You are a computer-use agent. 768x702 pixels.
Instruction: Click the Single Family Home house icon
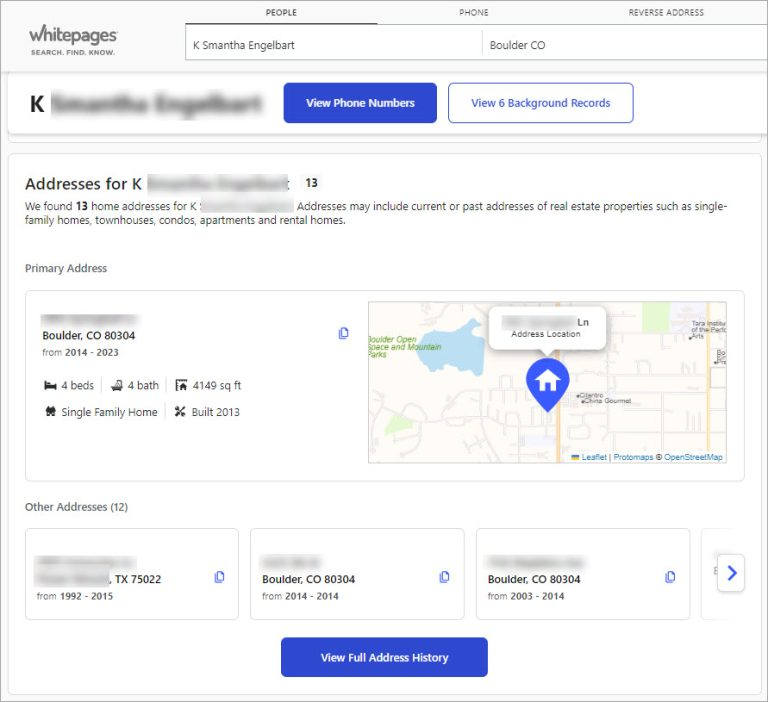tap(50, 412)
